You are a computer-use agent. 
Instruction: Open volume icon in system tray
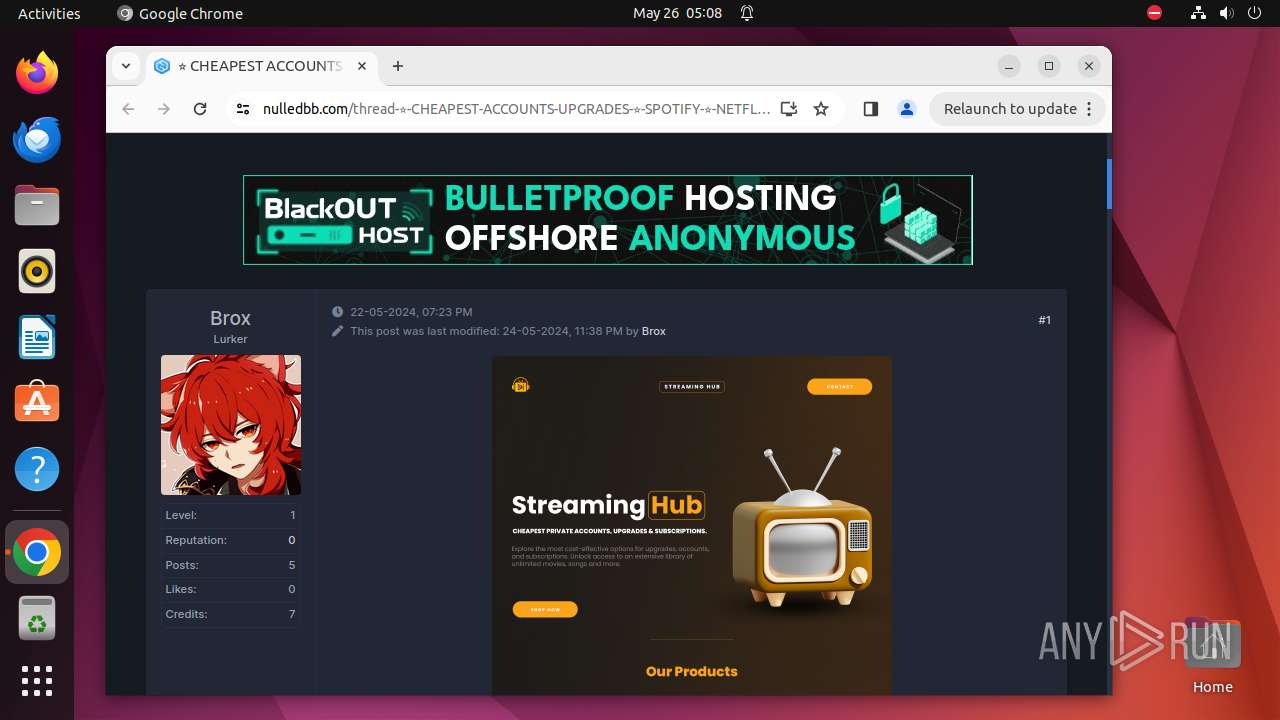point(1226,13)
